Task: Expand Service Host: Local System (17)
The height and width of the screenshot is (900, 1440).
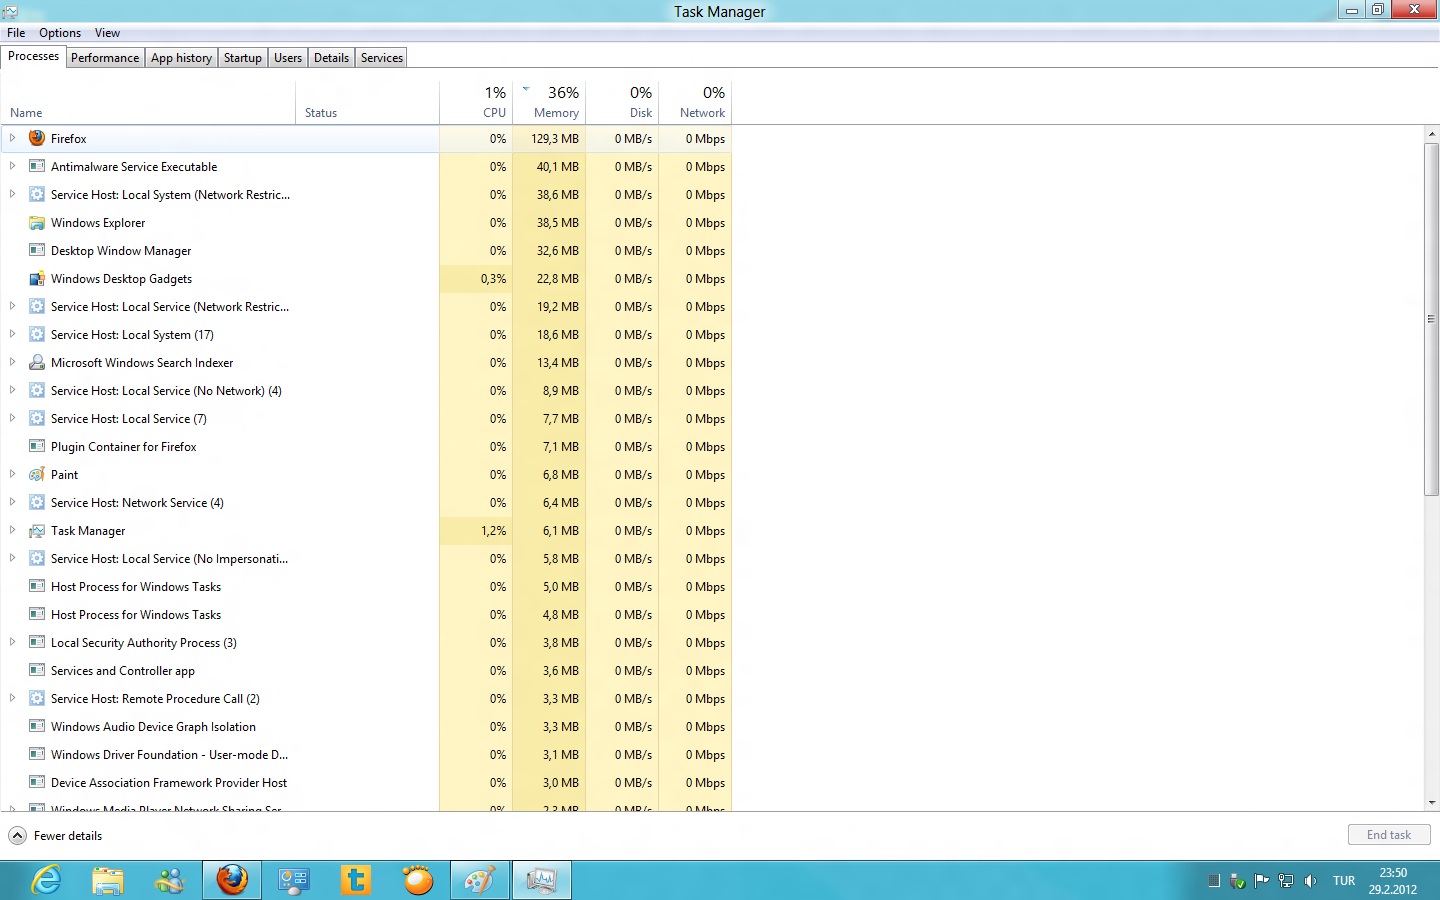Action: point(12,334)
